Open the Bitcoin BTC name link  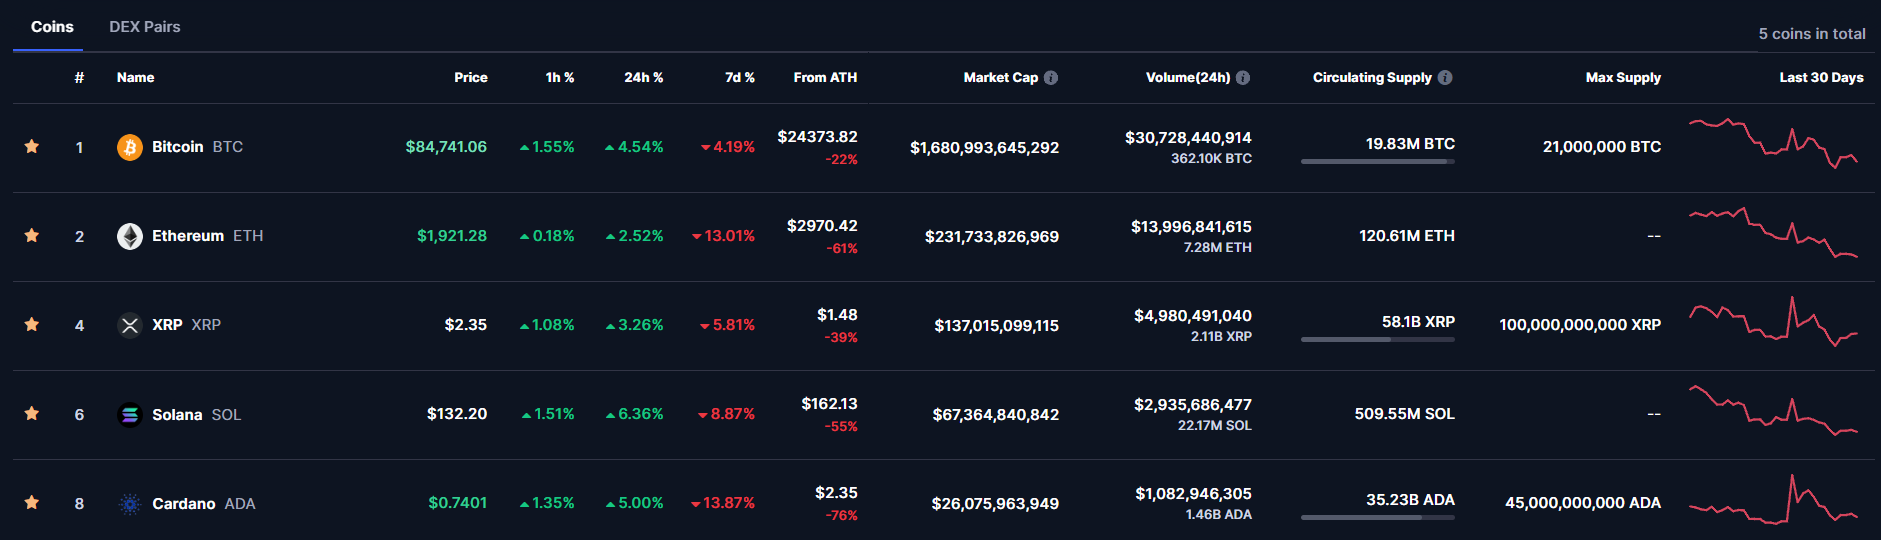pos(197,147)
